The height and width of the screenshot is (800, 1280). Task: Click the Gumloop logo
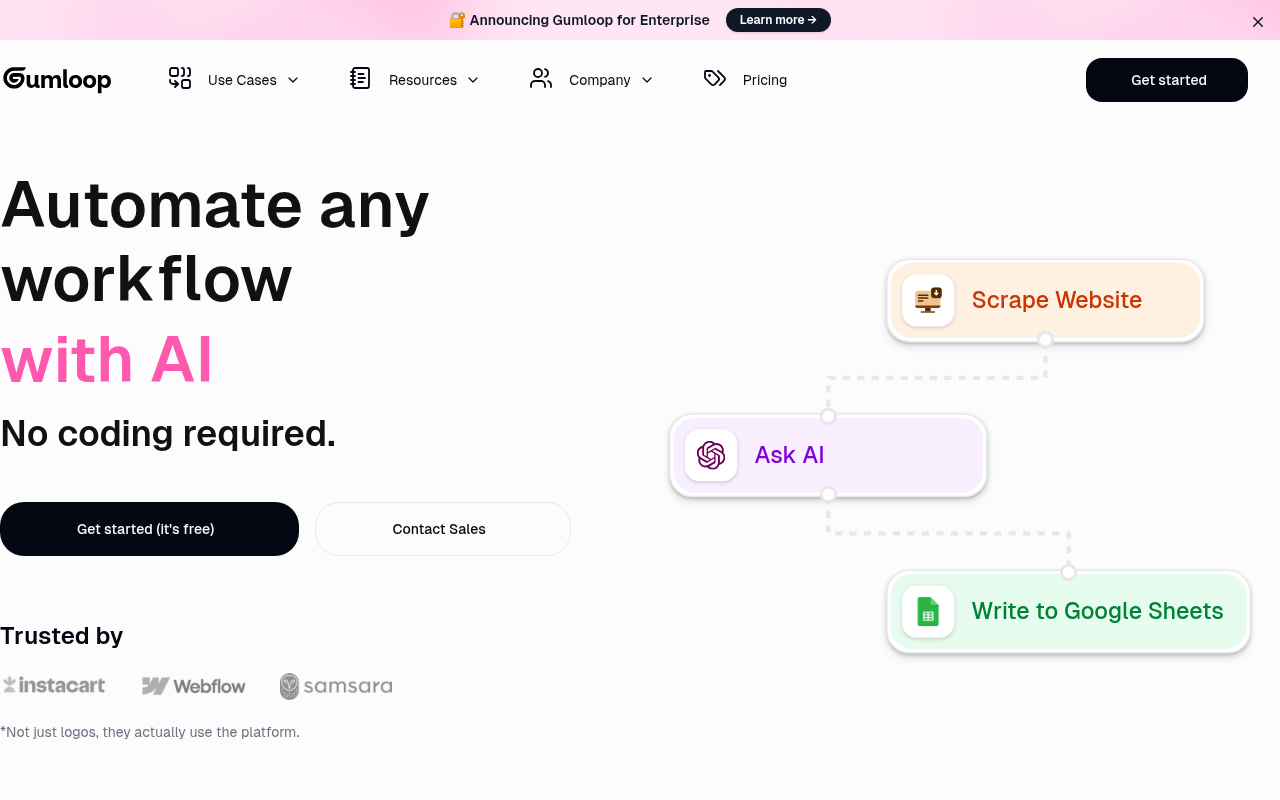coord(56,79)
